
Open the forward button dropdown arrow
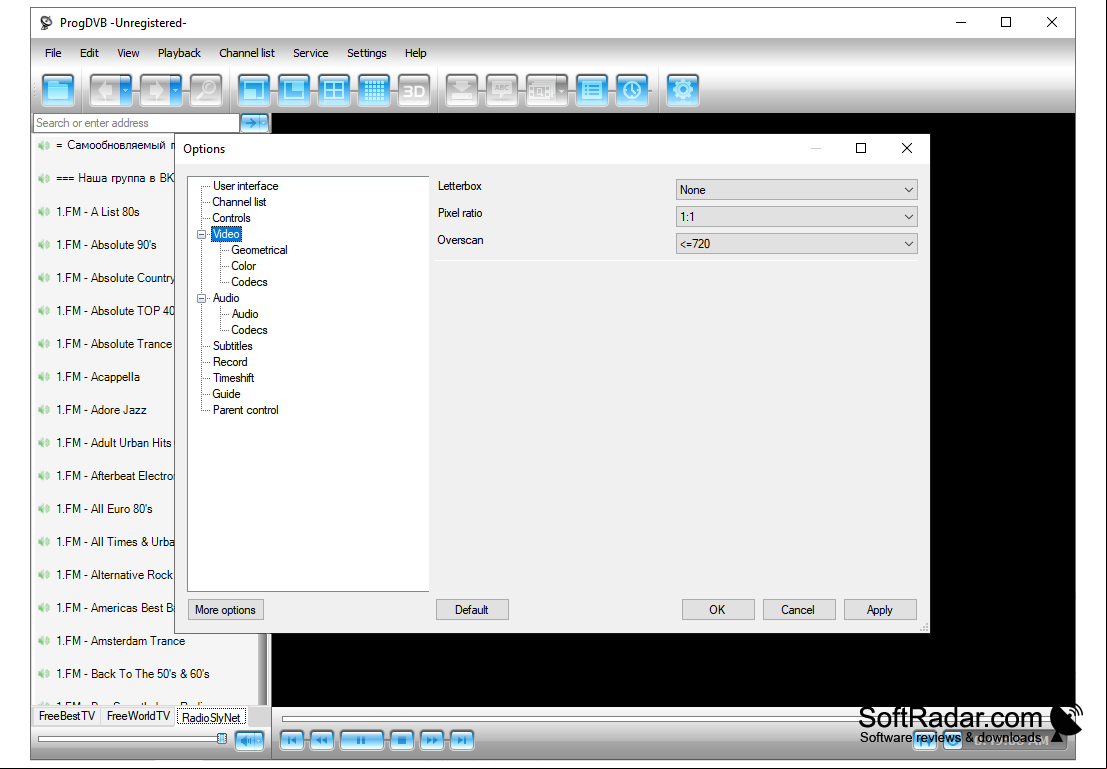coord(176,90)
